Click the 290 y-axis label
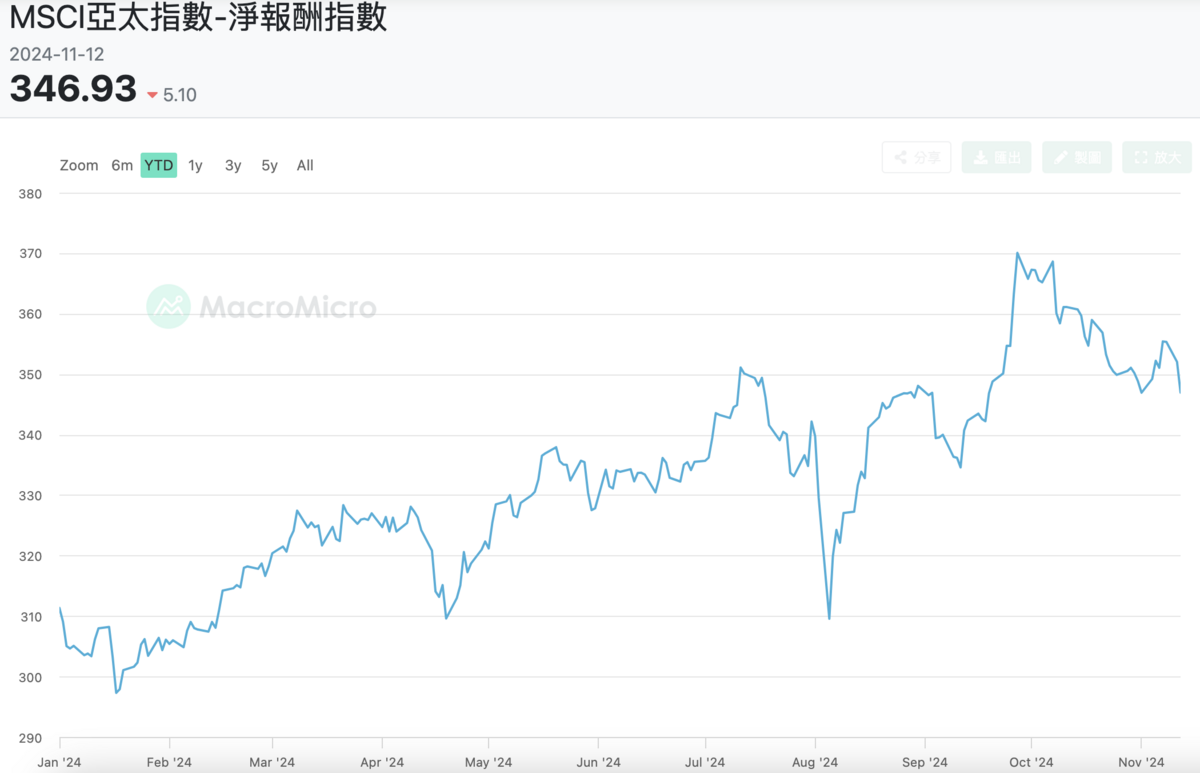Viewport: 1200px width, 773px height. click(x=30, y=738)
